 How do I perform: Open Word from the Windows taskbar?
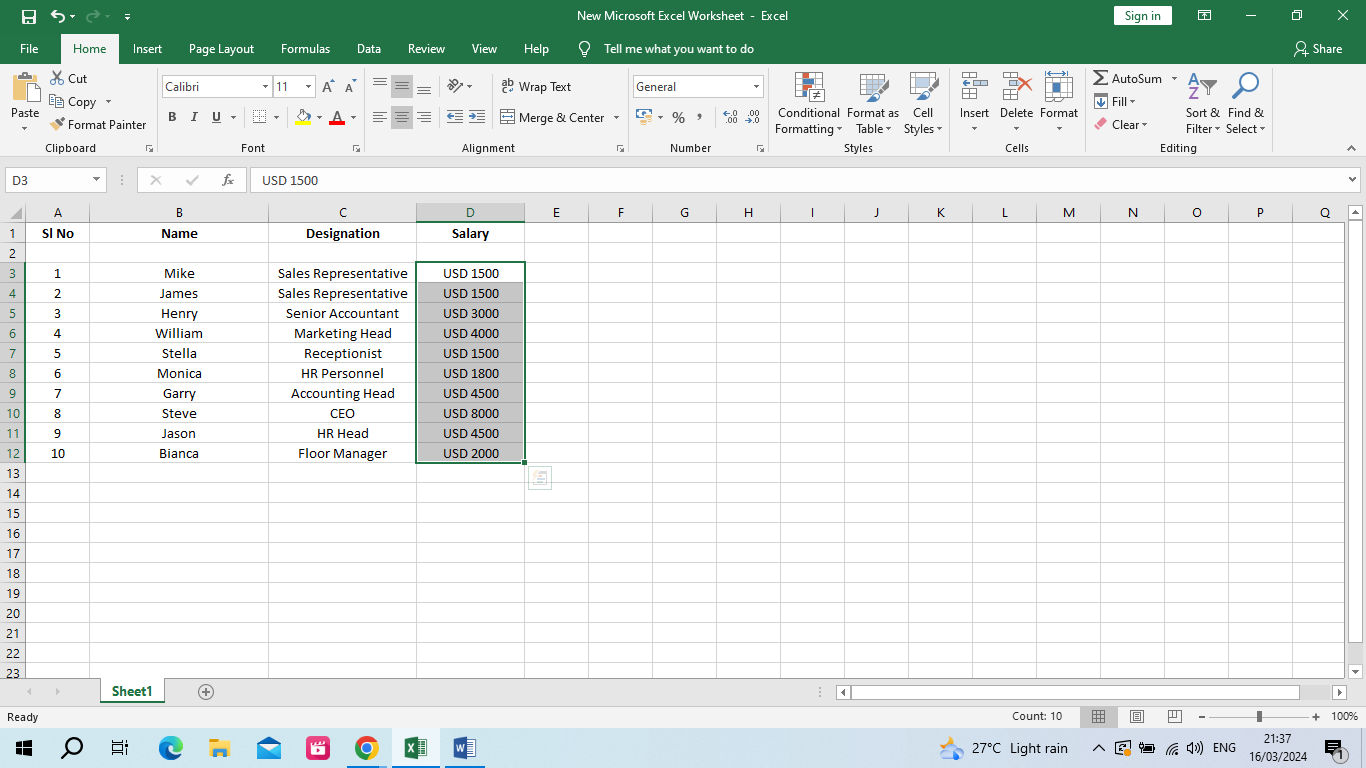[x=465, y=747]
